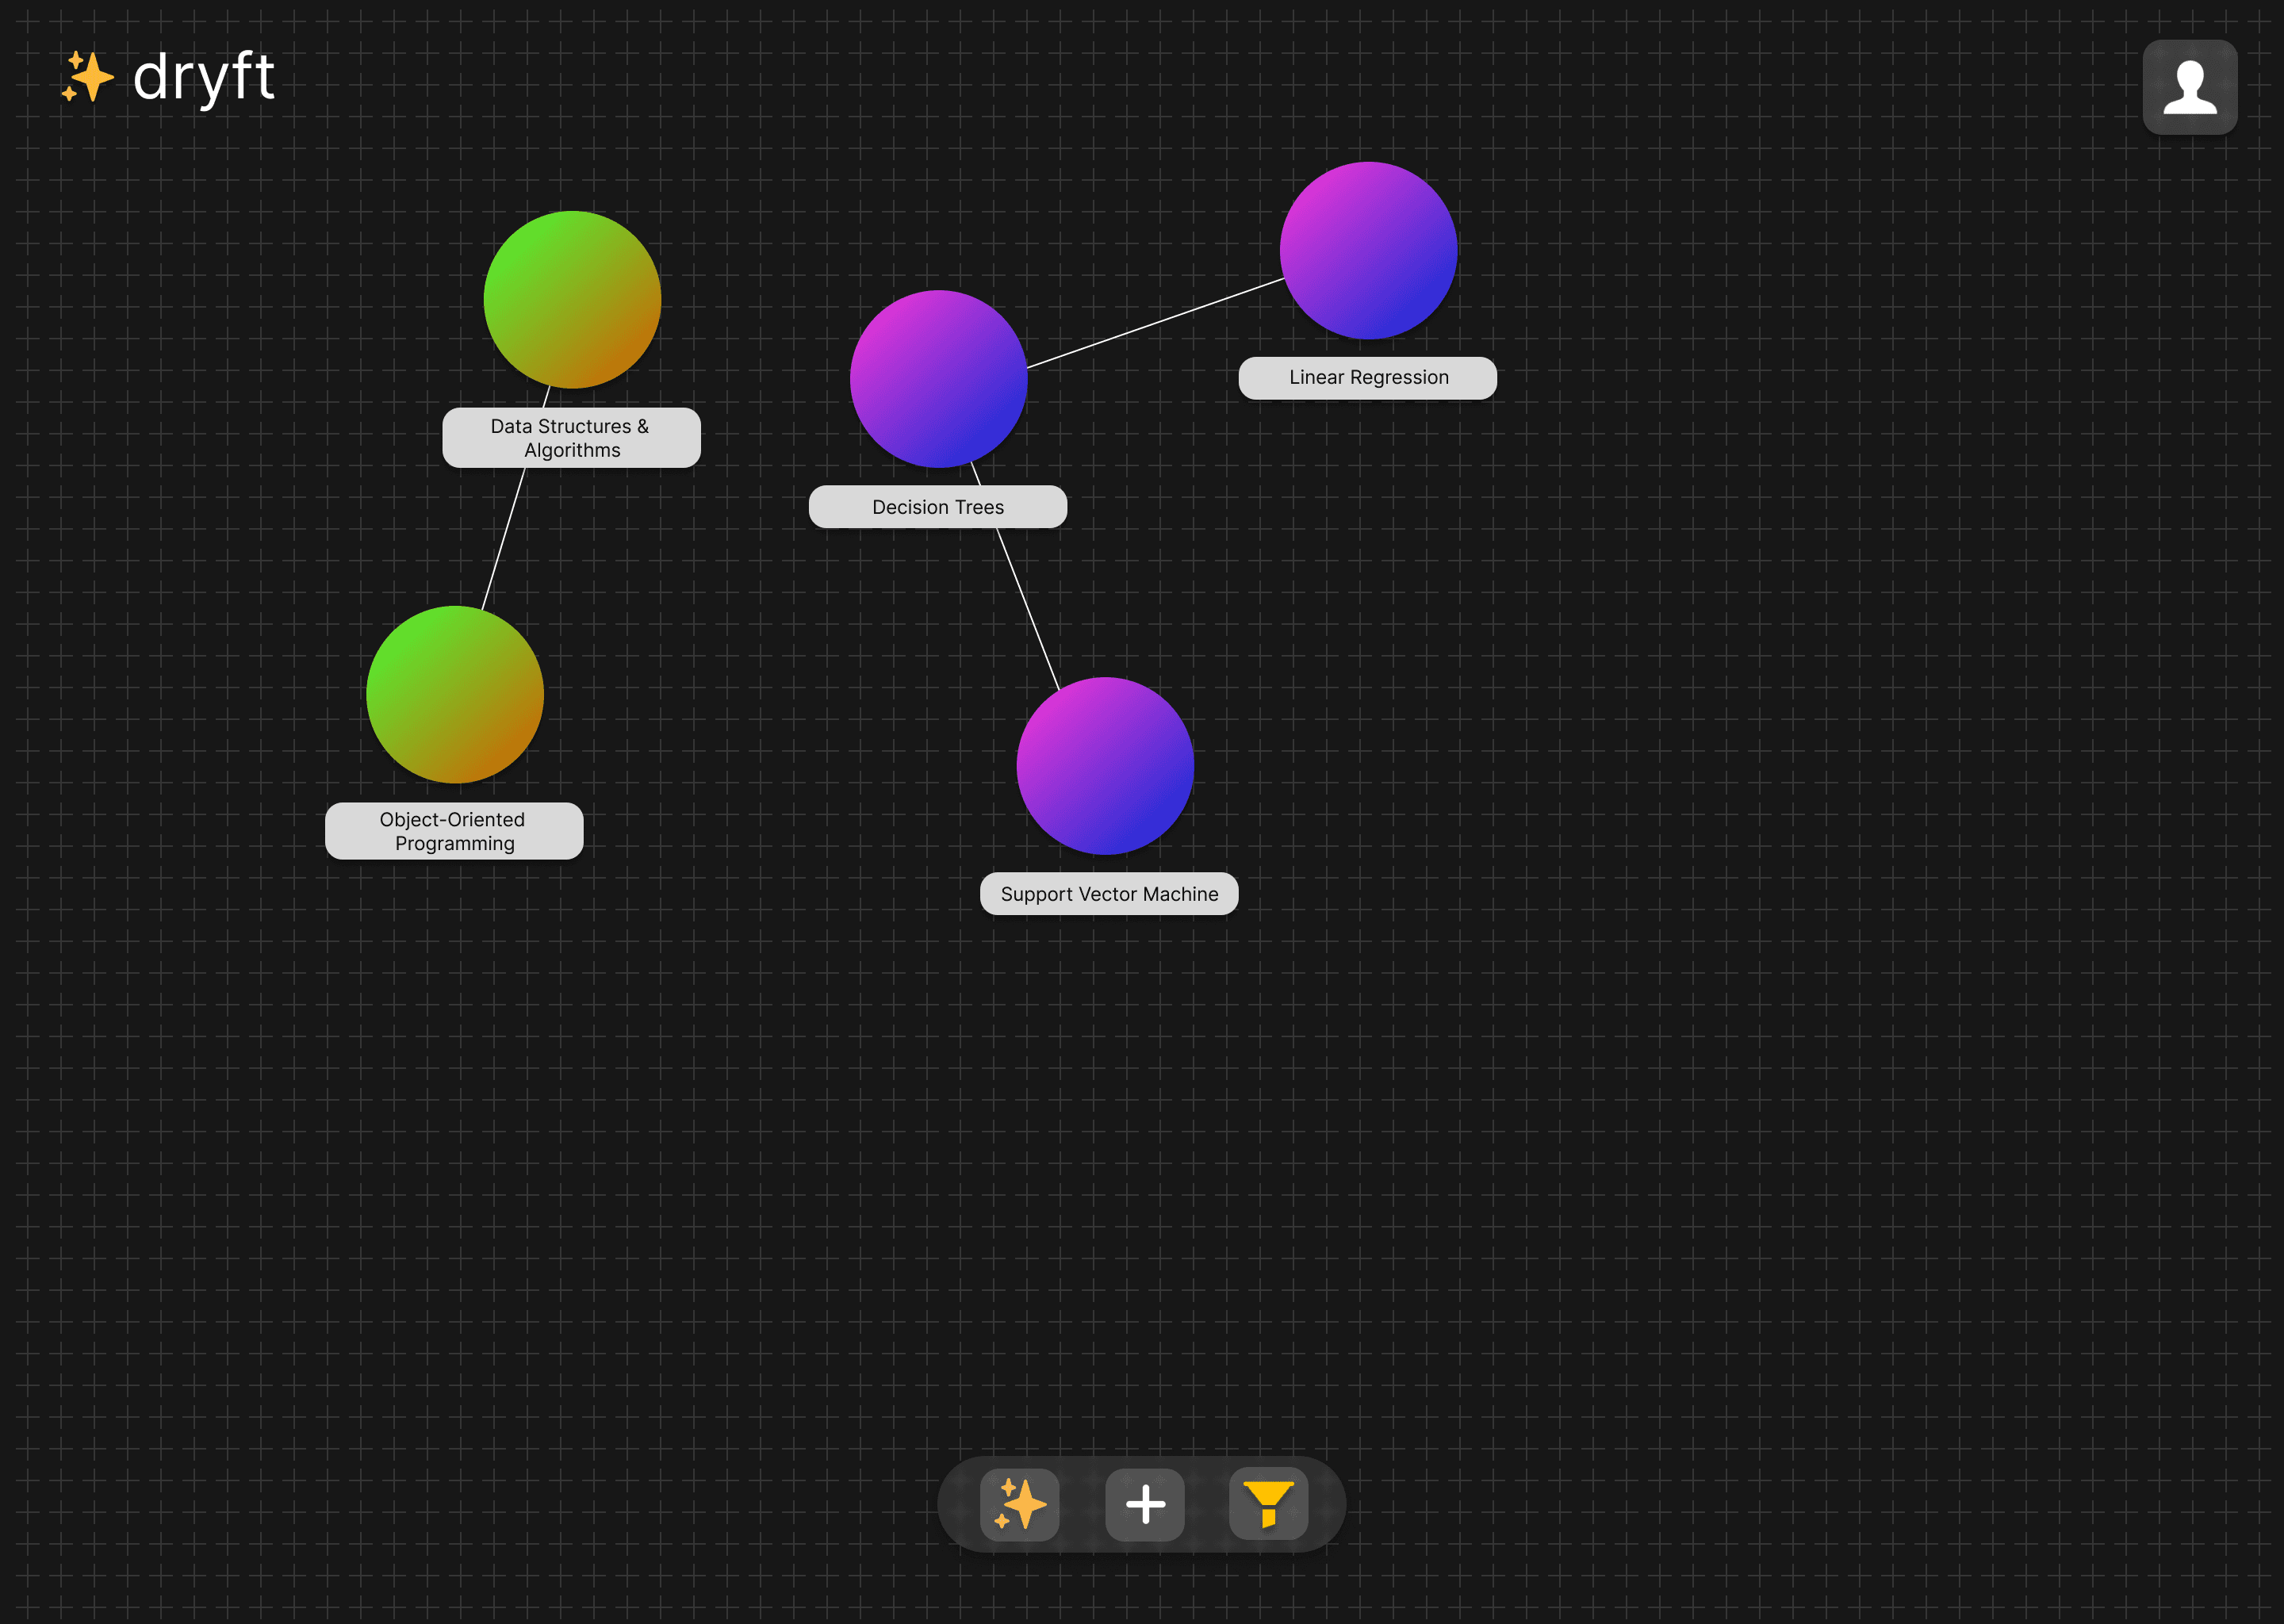Screen dimensions: 2284x1624
Task: Select the Support Vector Machine circle node
Action: pyautogui.click(x=1105, y=765)
